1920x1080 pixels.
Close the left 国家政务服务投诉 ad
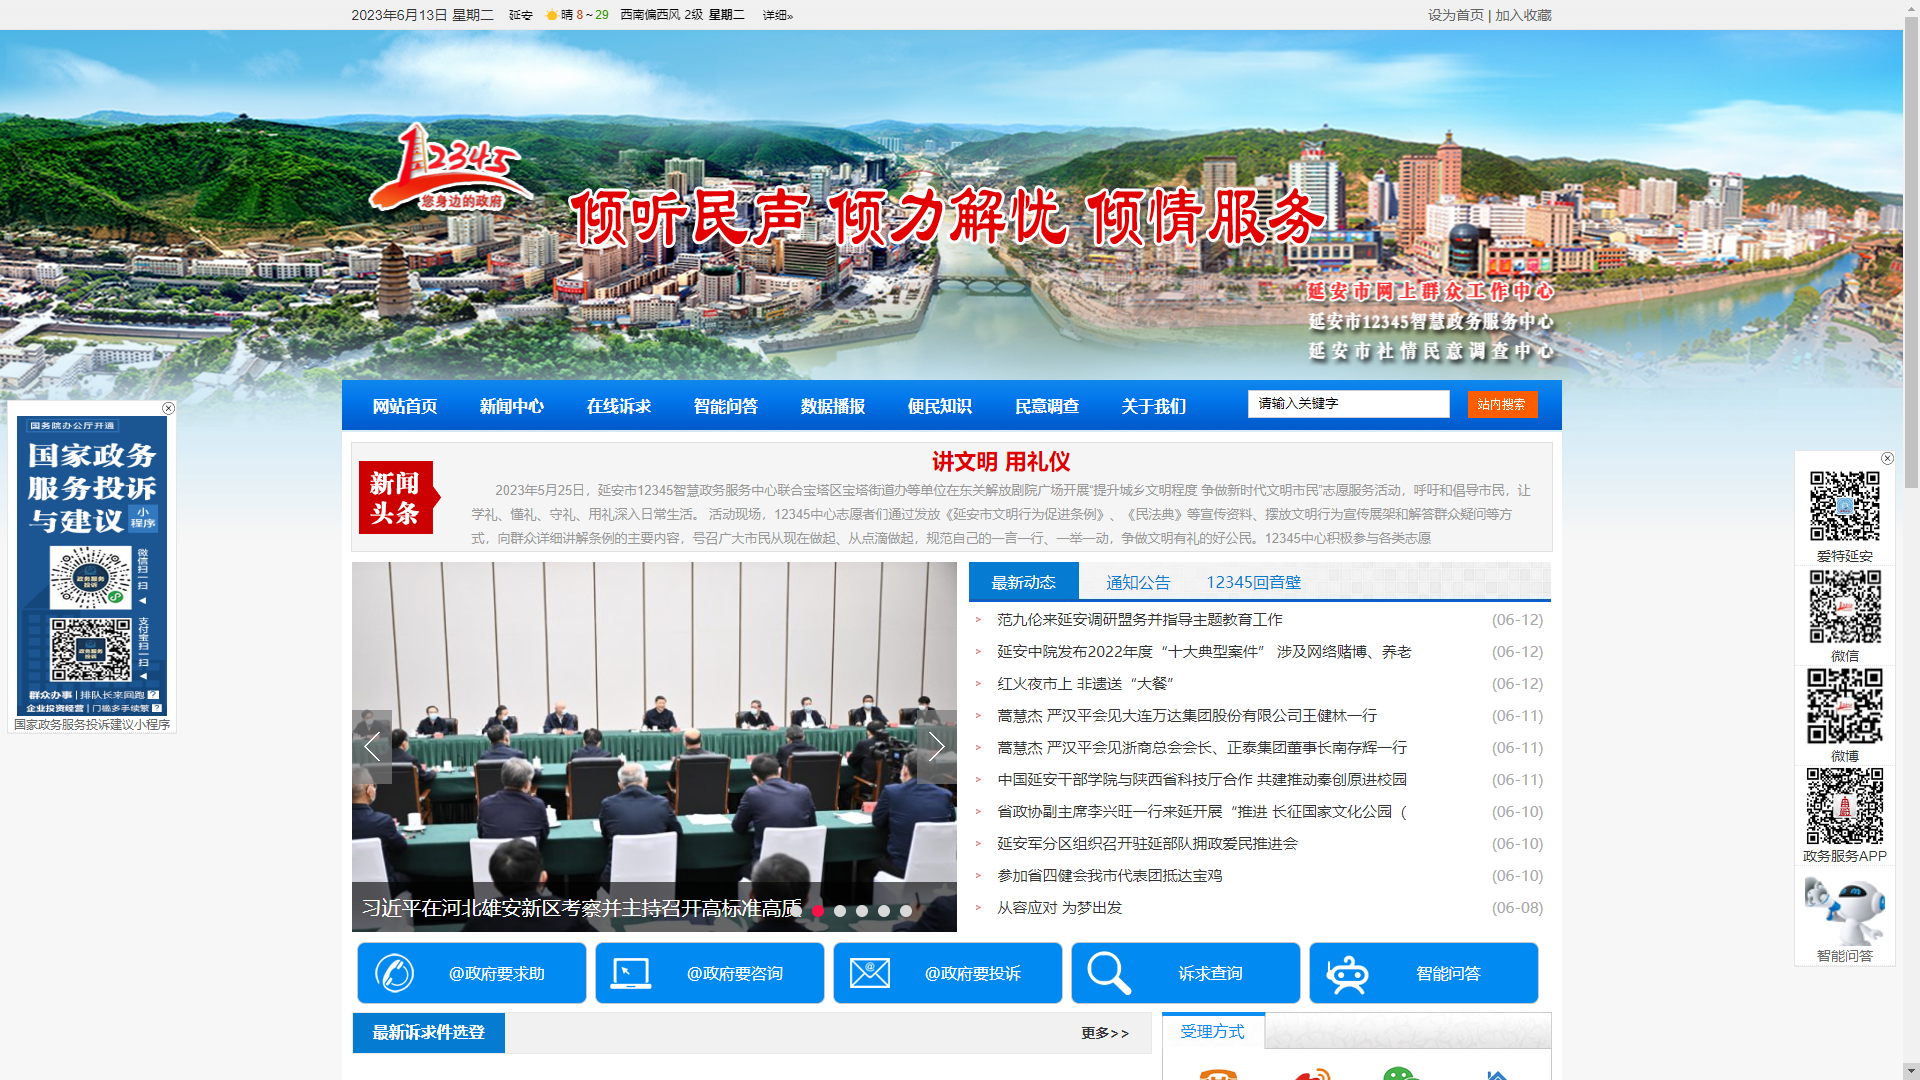(x=168, y=408)
